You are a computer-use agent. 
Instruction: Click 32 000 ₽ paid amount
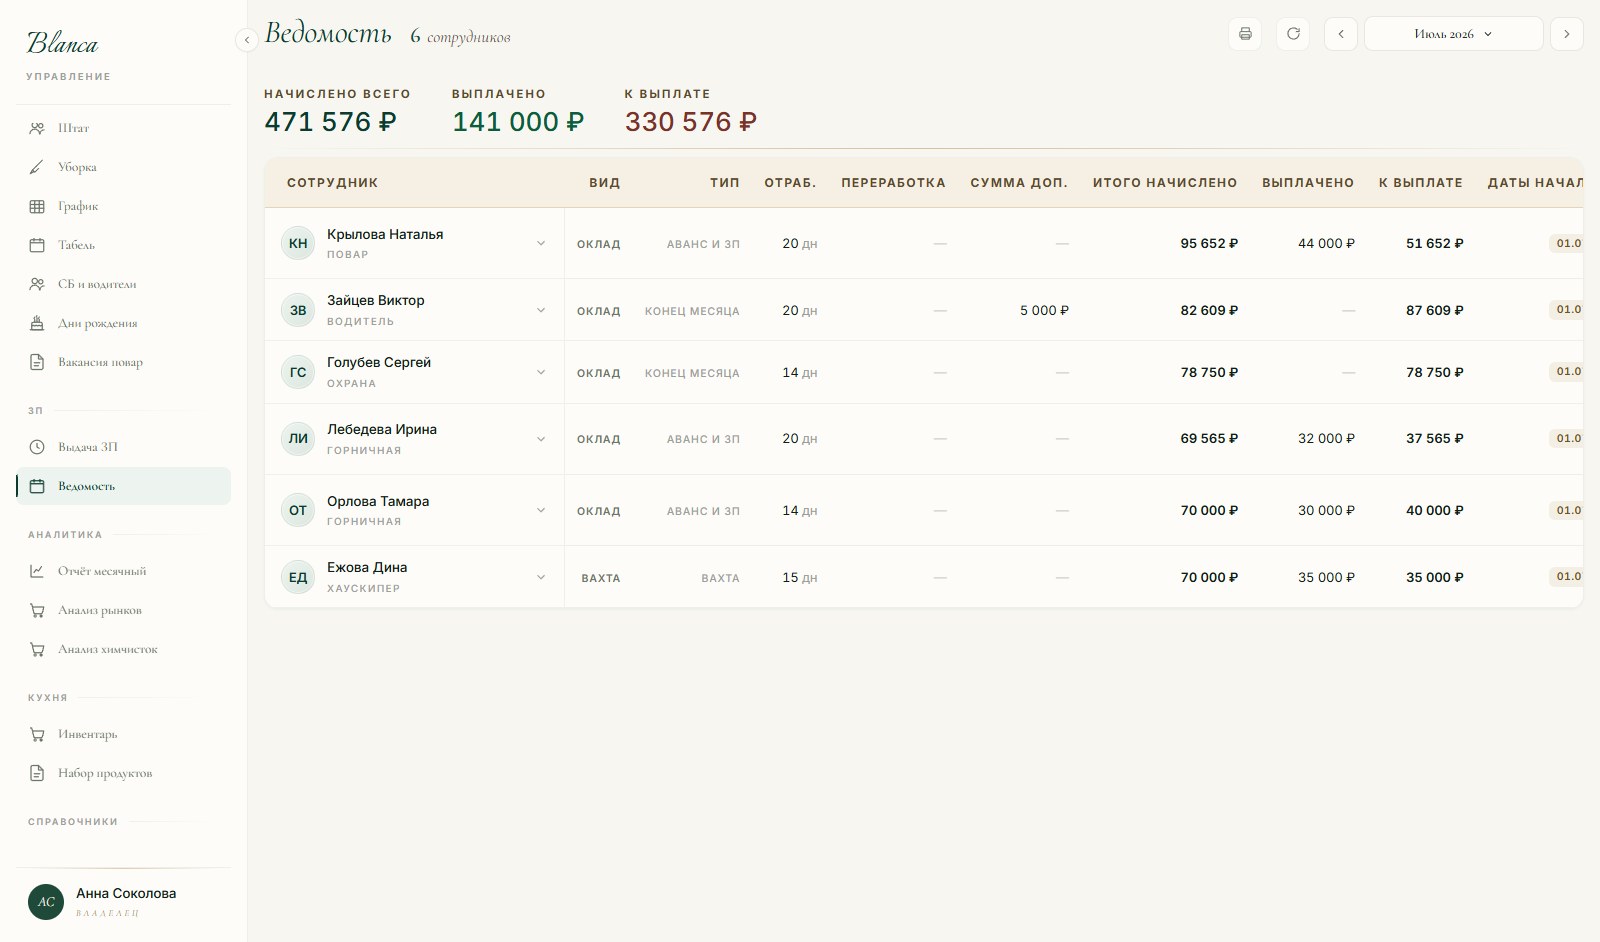coord(1326,439)
